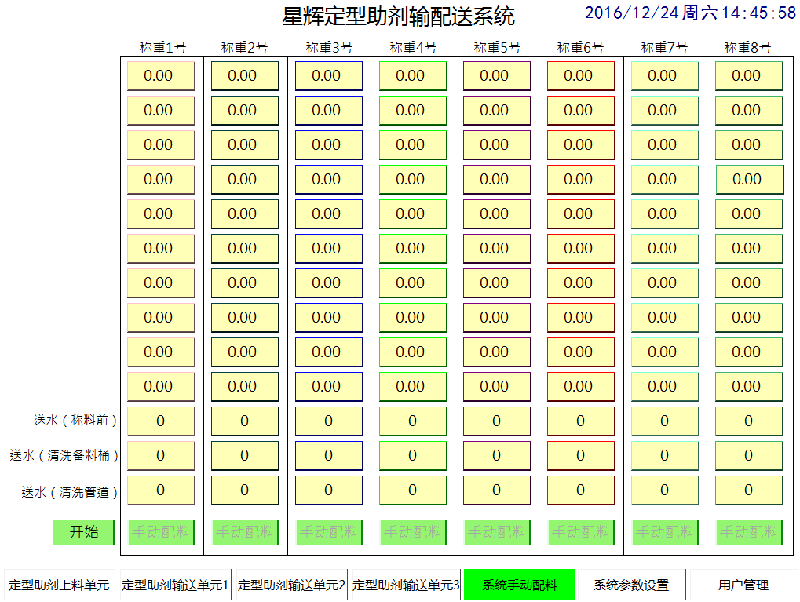
Task: Click the green 开始 start button
Action: point(84,532)
